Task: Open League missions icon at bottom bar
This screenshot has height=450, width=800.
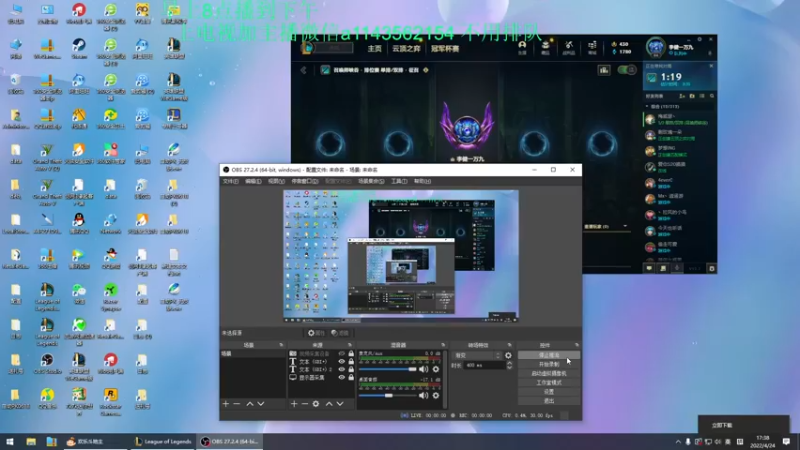Action: click(663, 268)
